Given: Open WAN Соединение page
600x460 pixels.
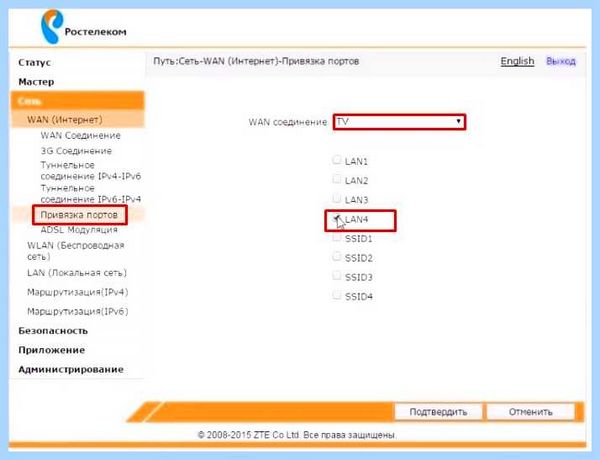Looking at the screenshot, I should 80,135.
